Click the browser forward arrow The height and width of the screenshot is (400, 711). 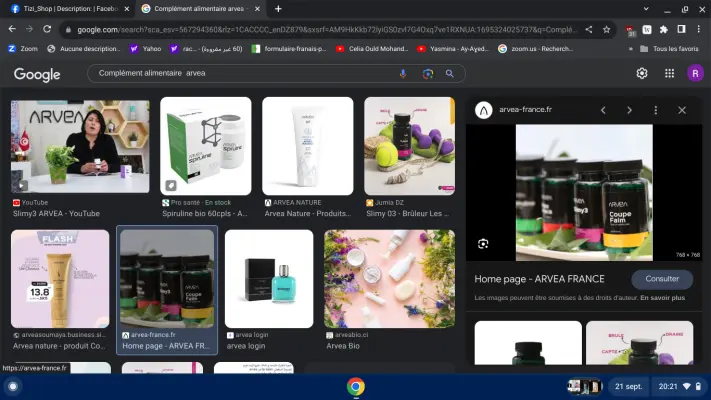[x=29, y=29]
